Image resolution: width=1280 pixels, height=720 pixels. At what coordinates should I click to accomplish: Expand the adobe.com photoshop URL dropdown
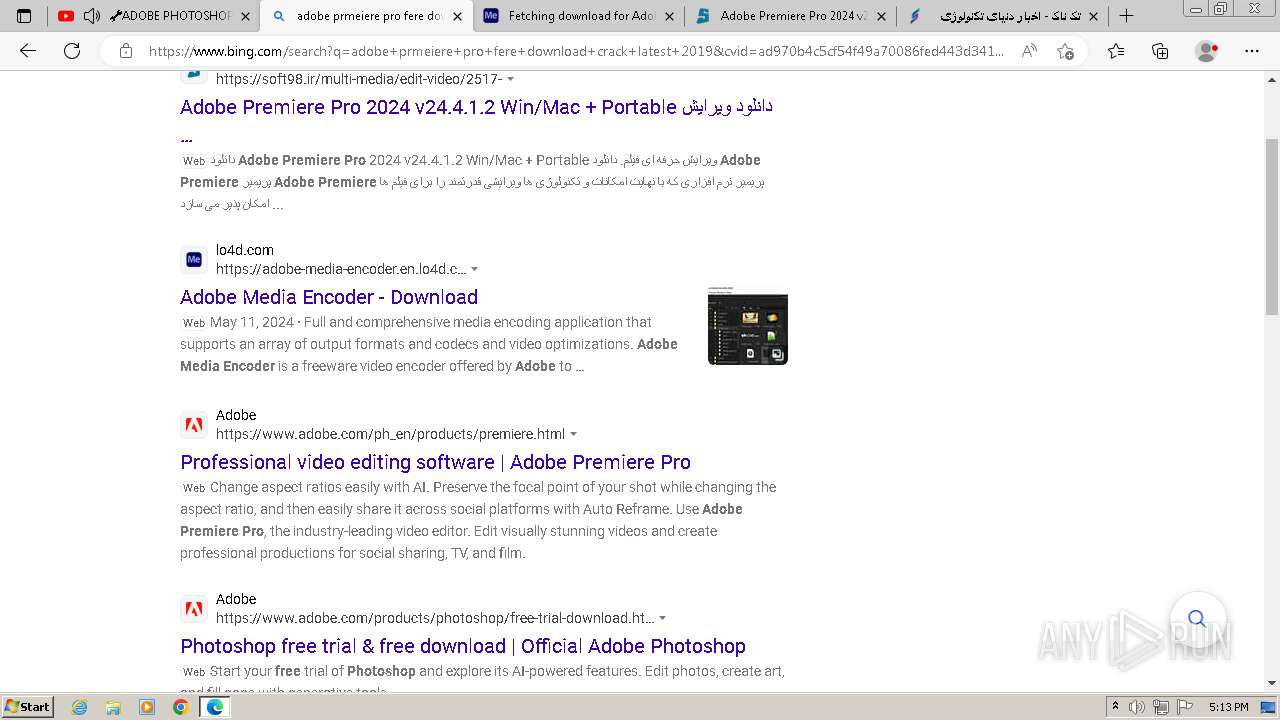(663, 618)
